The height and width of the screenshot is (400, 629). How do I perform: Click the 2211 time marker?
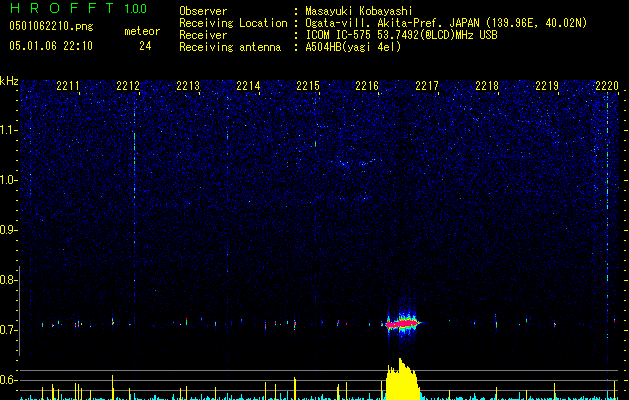pyautogui.click(x=68, y=86)
